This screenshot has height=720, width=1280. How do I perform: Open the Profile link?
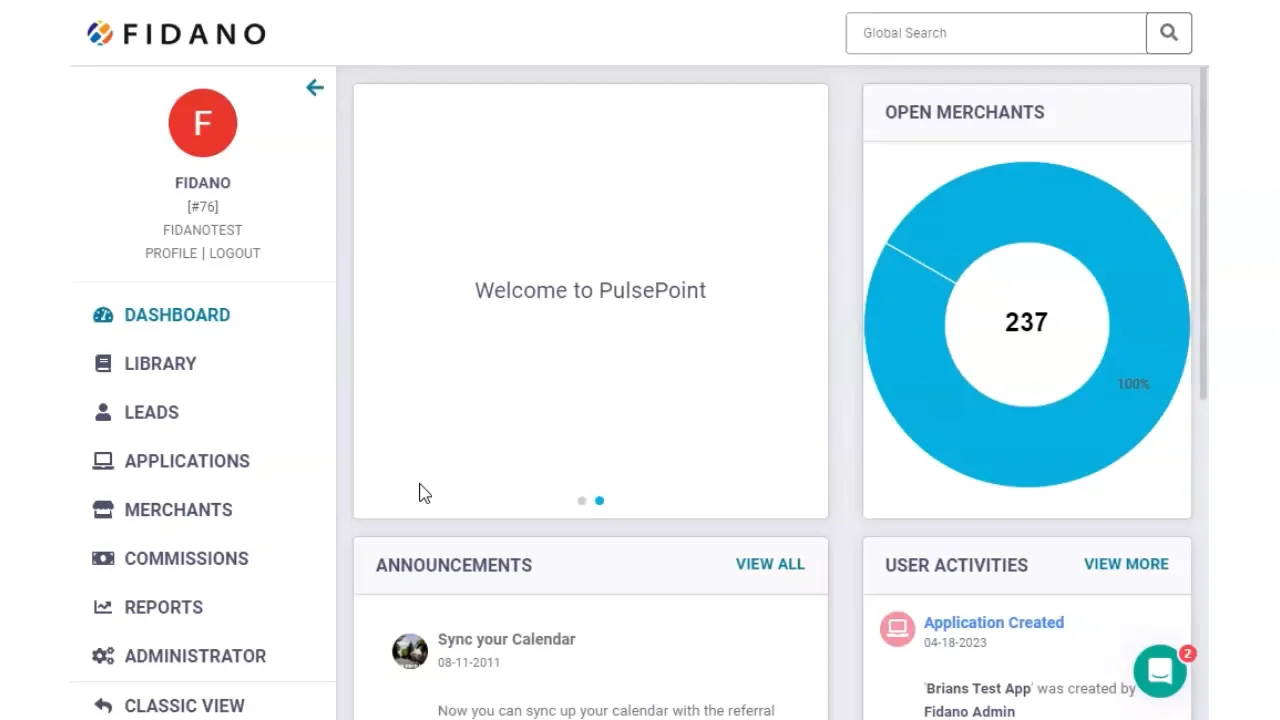[x=171, y=253]
